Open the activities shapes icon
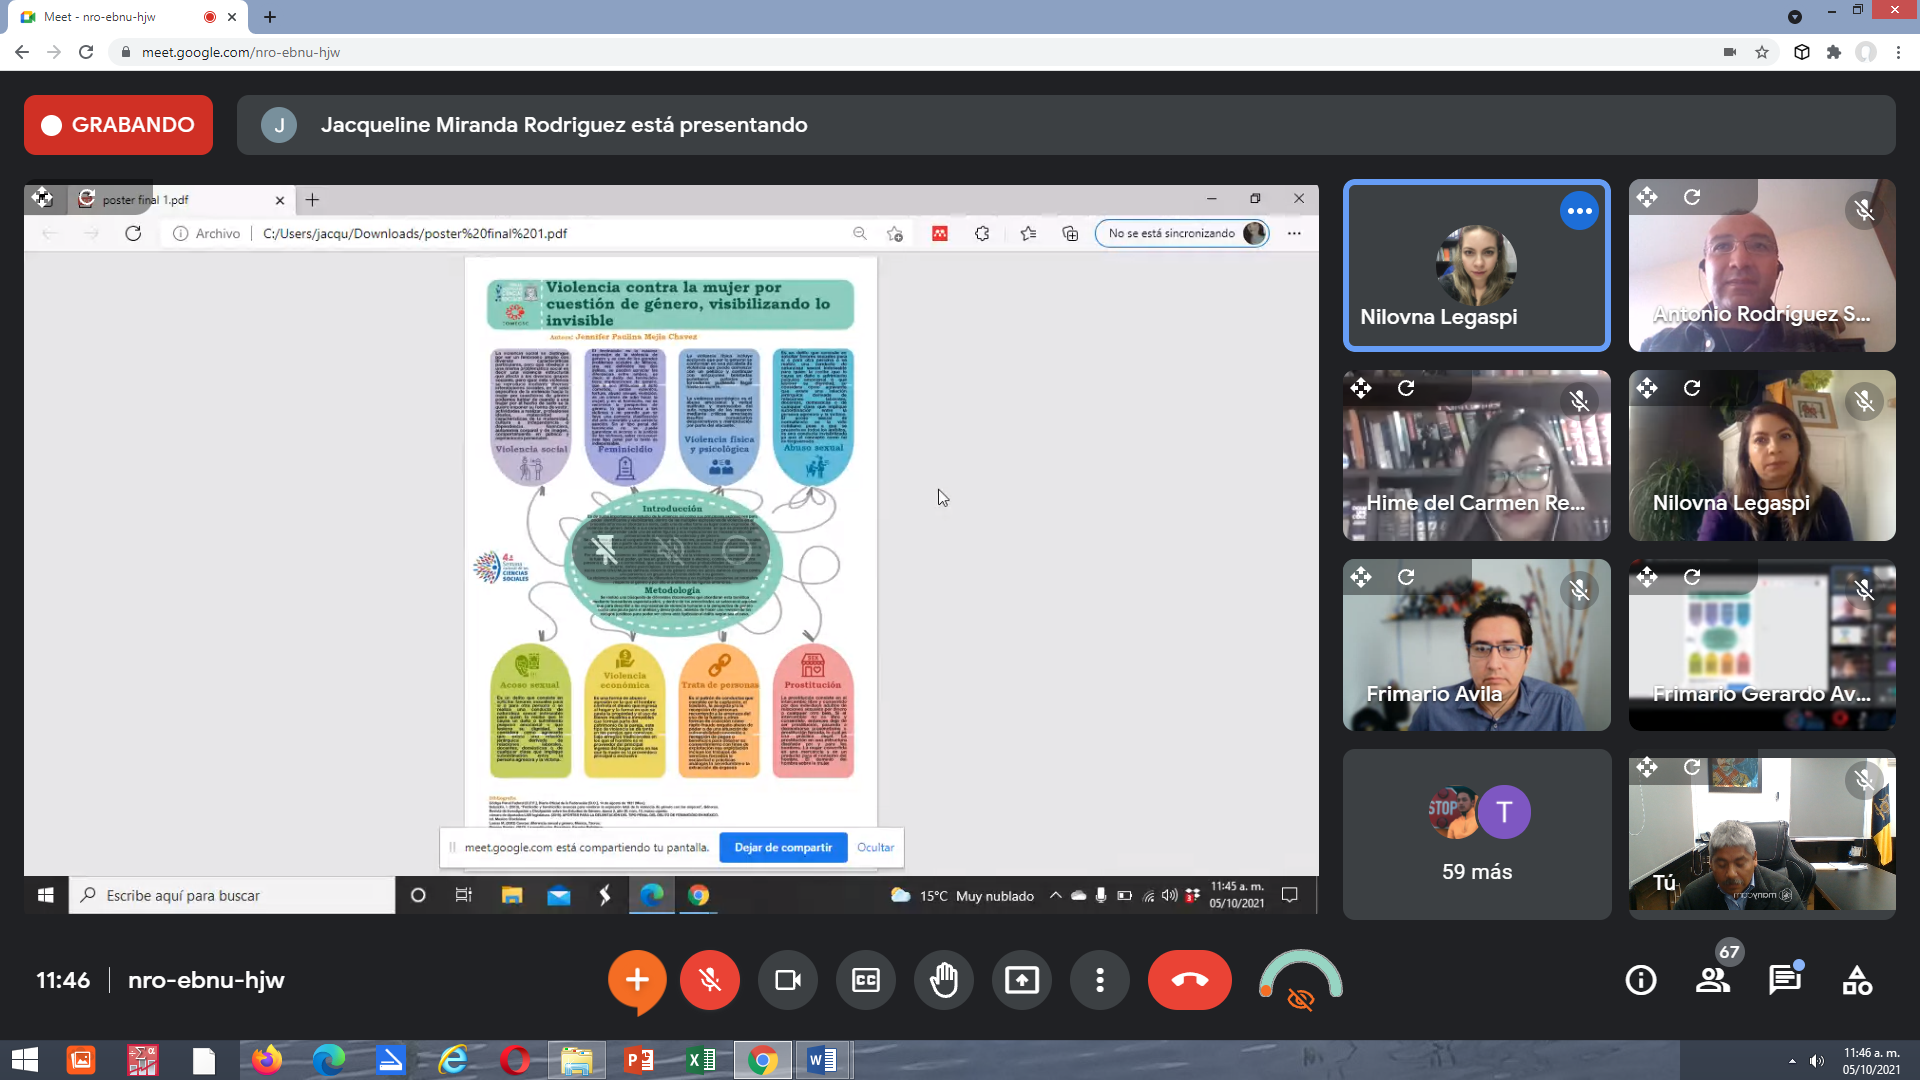 pos(1857,980)
